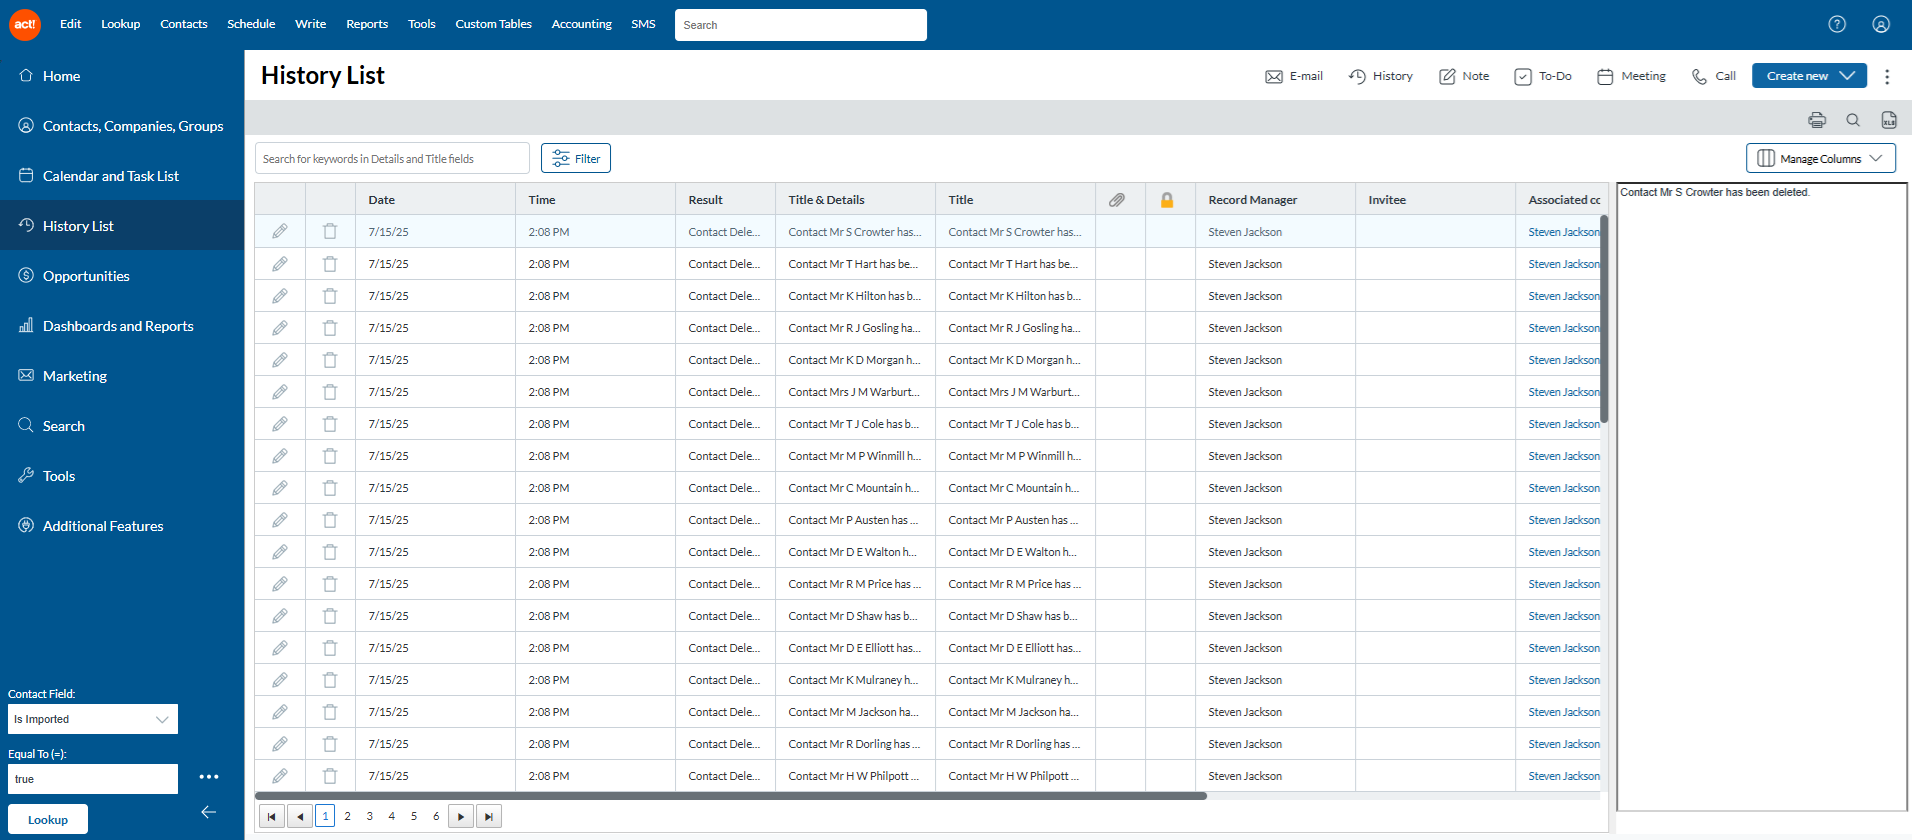The width and height of the screenshot is (1912, 840).
Task: Click the lock column header icon
Action: coord(1167,200)
